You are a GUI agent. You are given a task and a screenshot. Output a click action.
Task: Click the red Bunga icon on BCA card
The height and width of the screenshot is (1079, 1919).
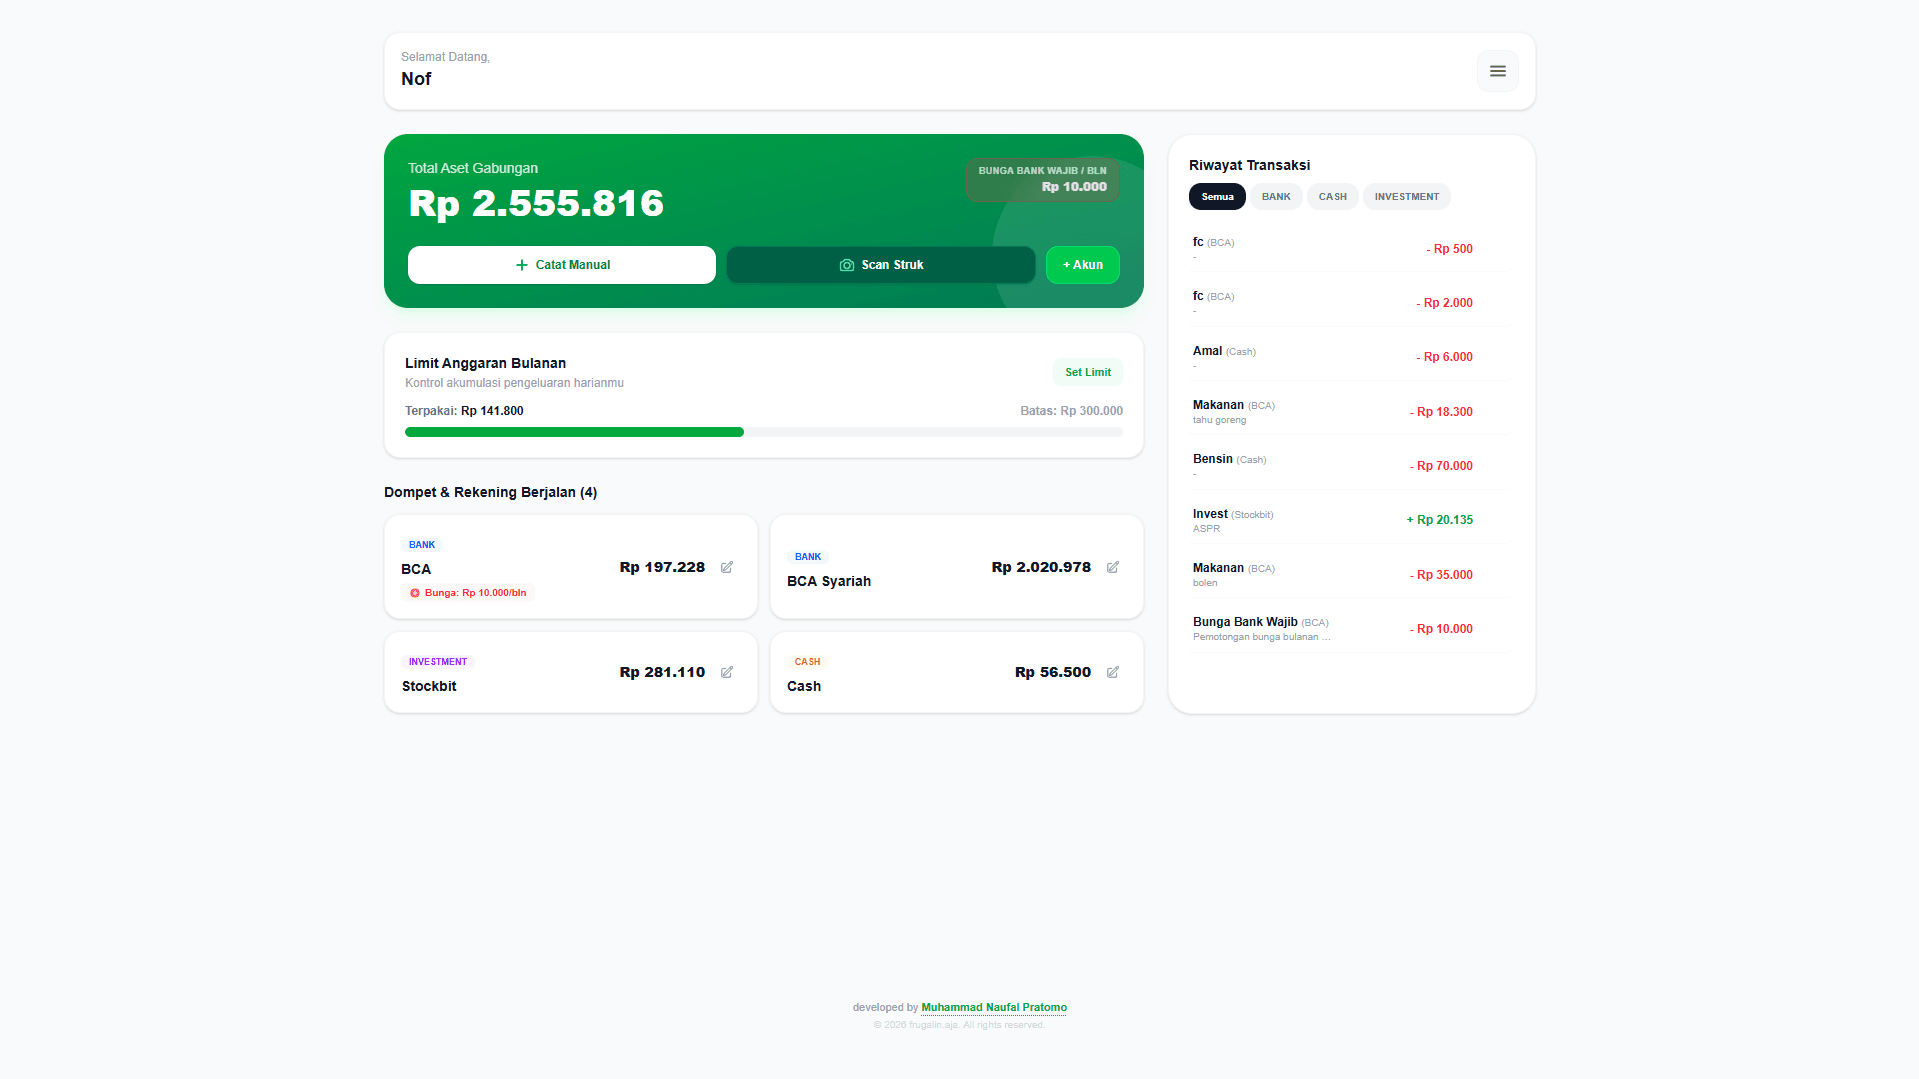[x=414, y=593]
